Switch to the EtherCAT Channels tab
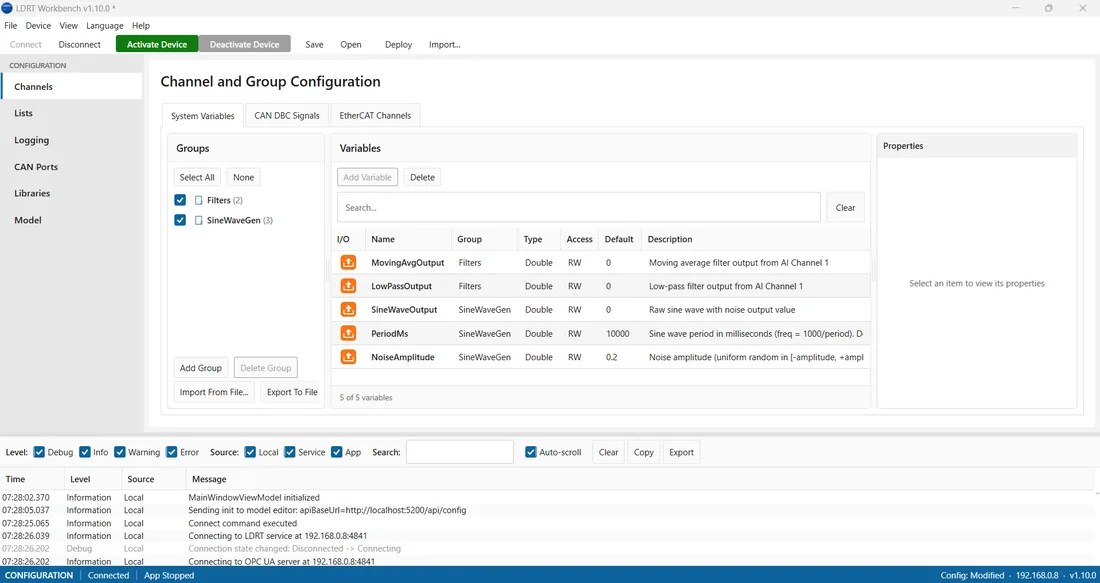1100x583 pixels. point(375,116)
